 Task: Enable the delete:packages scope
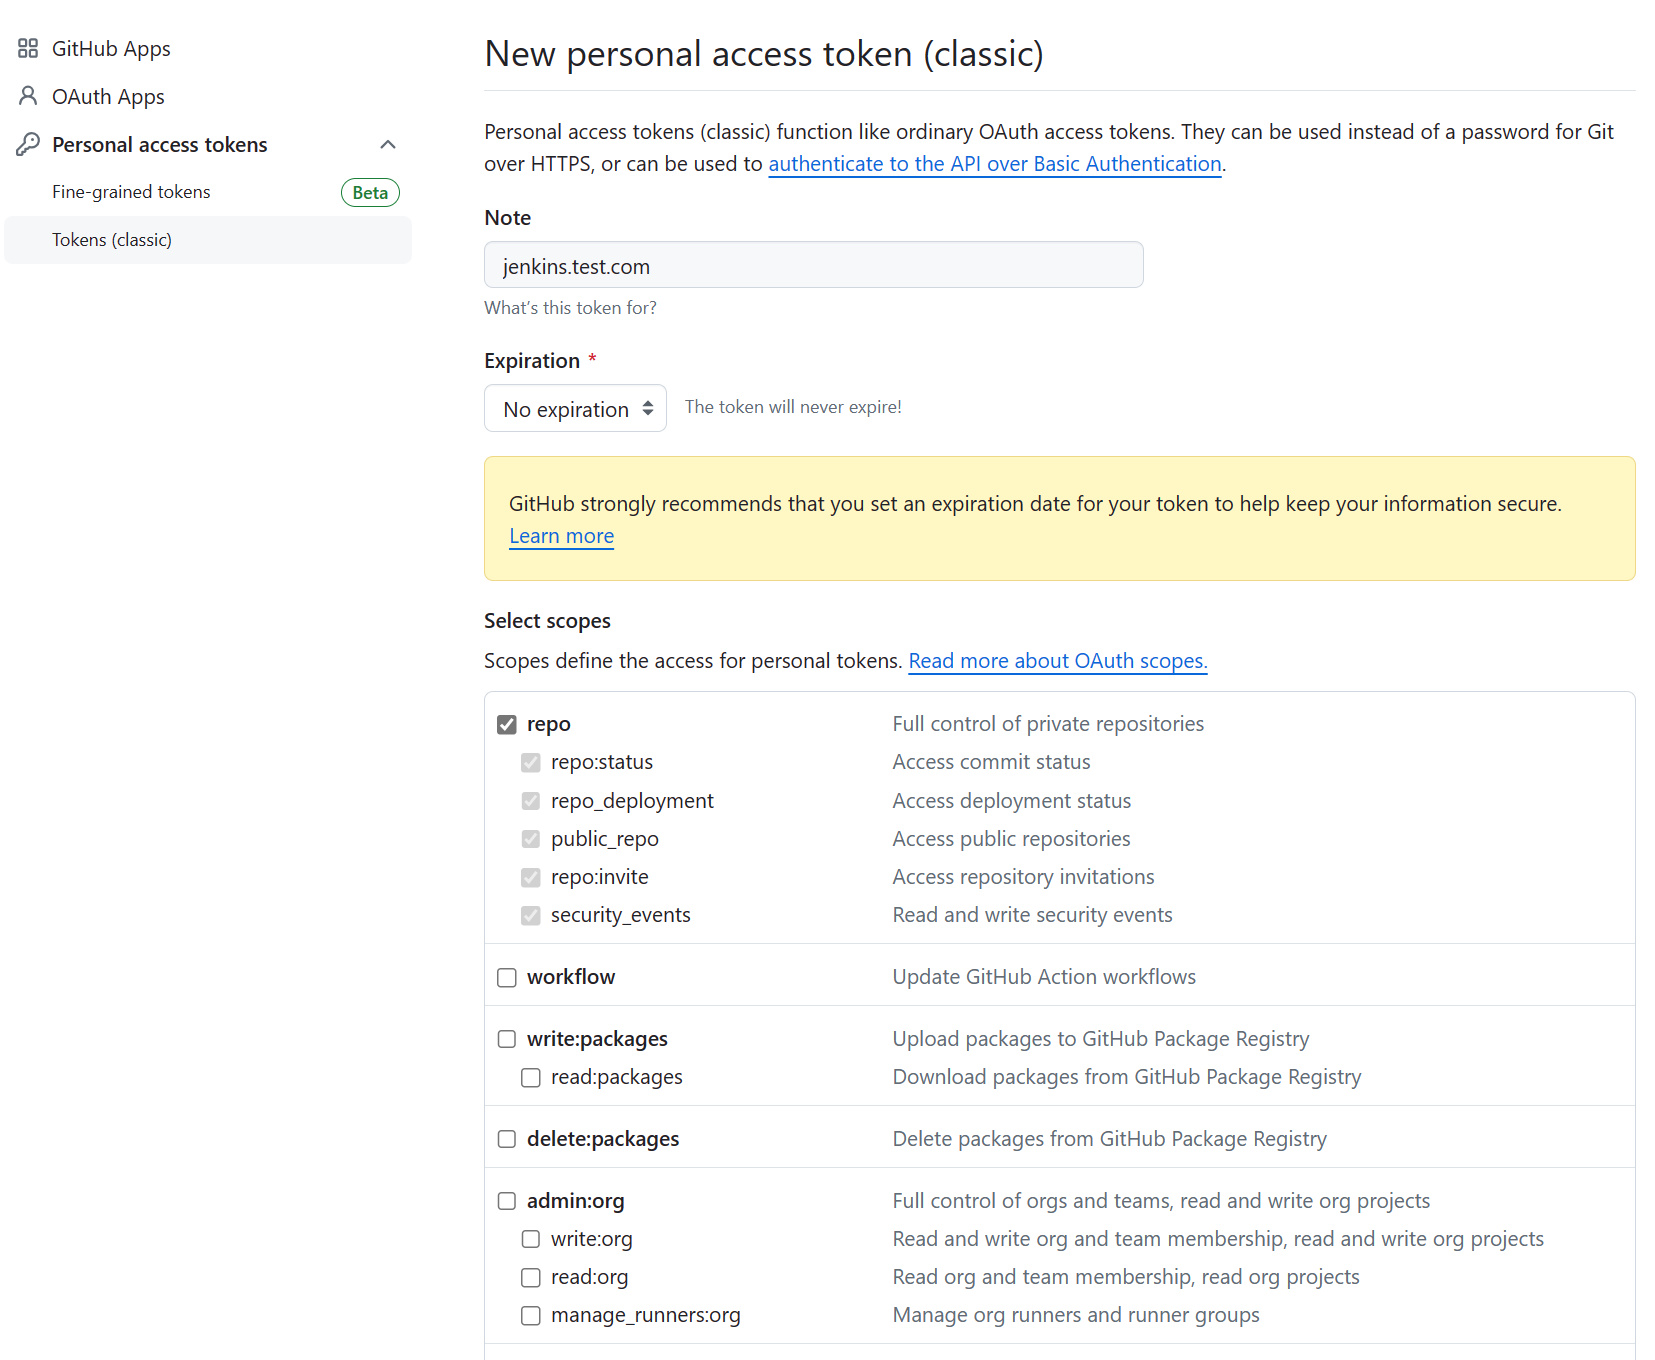[507, 1139]
